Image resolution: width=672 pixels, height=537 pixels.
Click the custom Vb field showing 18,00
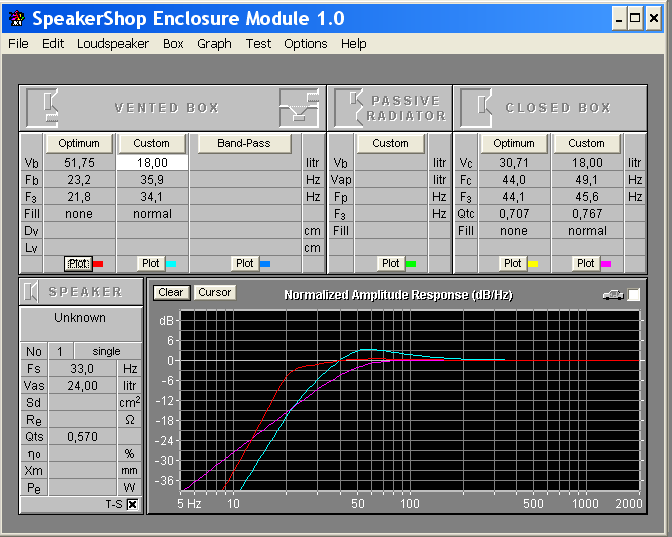pos(152,163)
